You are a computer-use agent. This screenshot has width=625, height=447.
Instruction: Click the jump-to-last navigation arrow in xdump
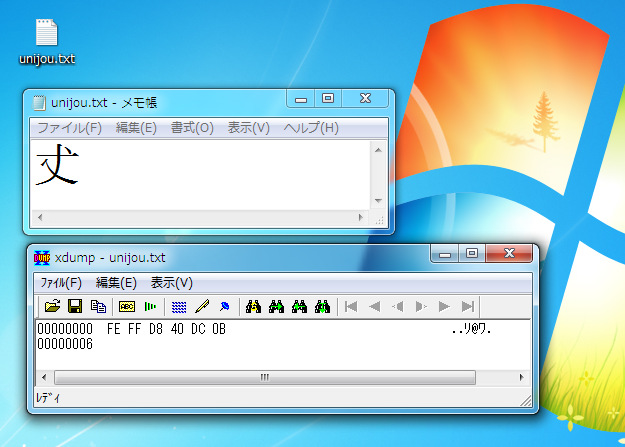point(468,306)
